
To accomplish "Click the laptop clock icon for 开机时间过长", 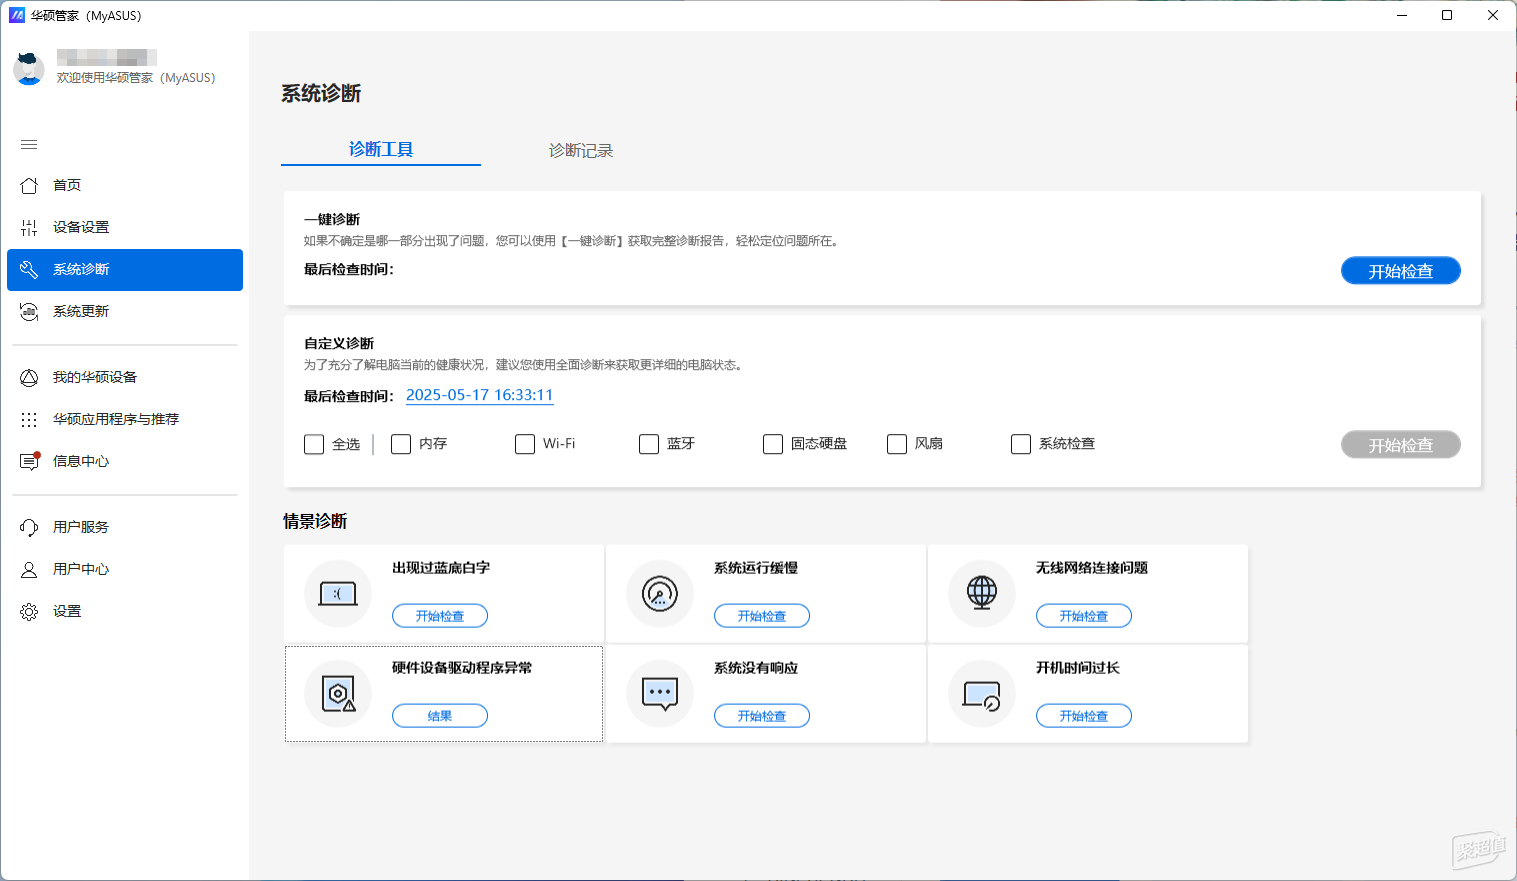I will point(982,695).
